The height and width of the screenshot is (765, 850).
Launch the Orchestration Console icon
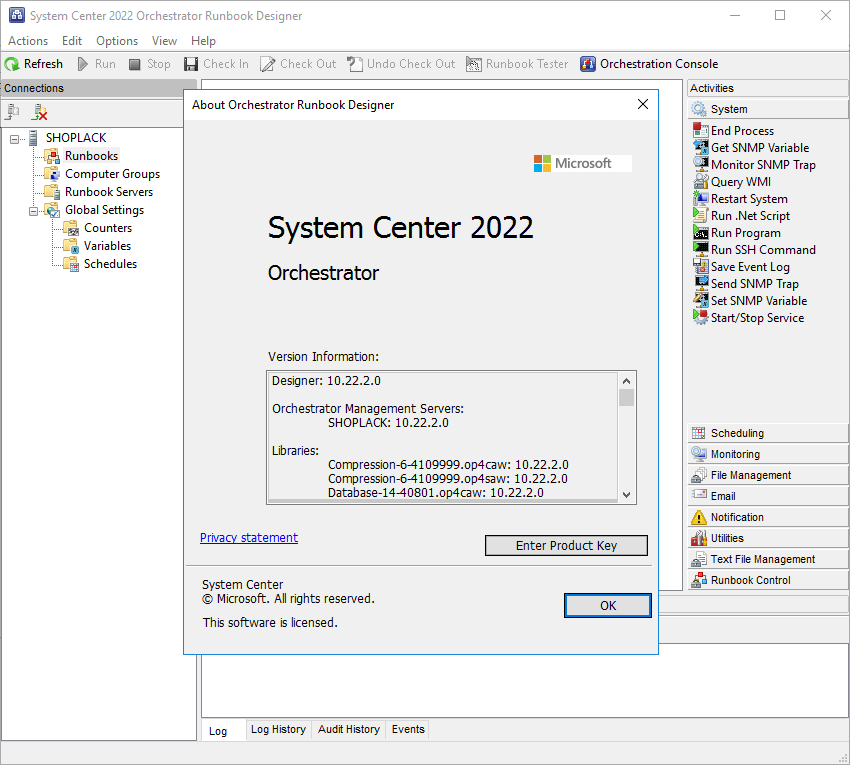coord(588,64)
